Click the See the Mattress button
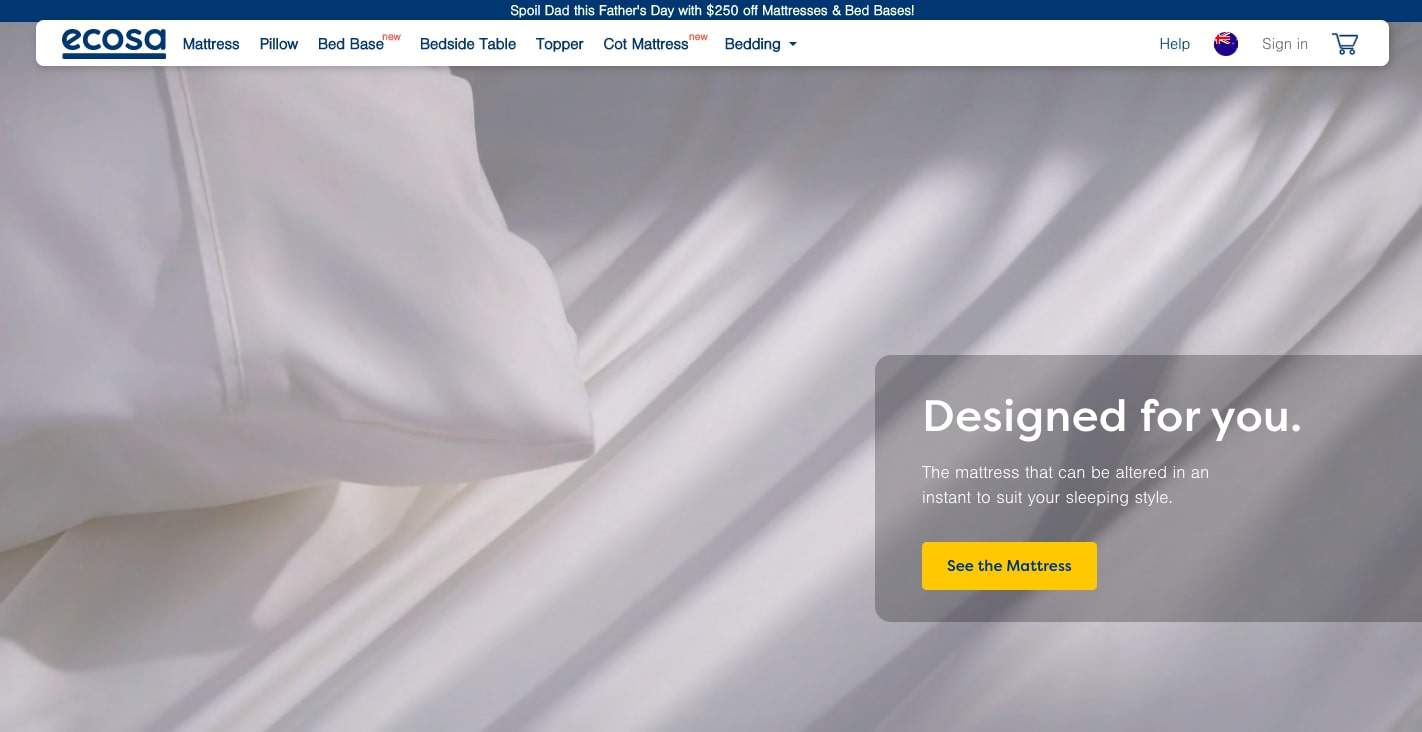1422x732 pixels. [x=1009, y=566]
